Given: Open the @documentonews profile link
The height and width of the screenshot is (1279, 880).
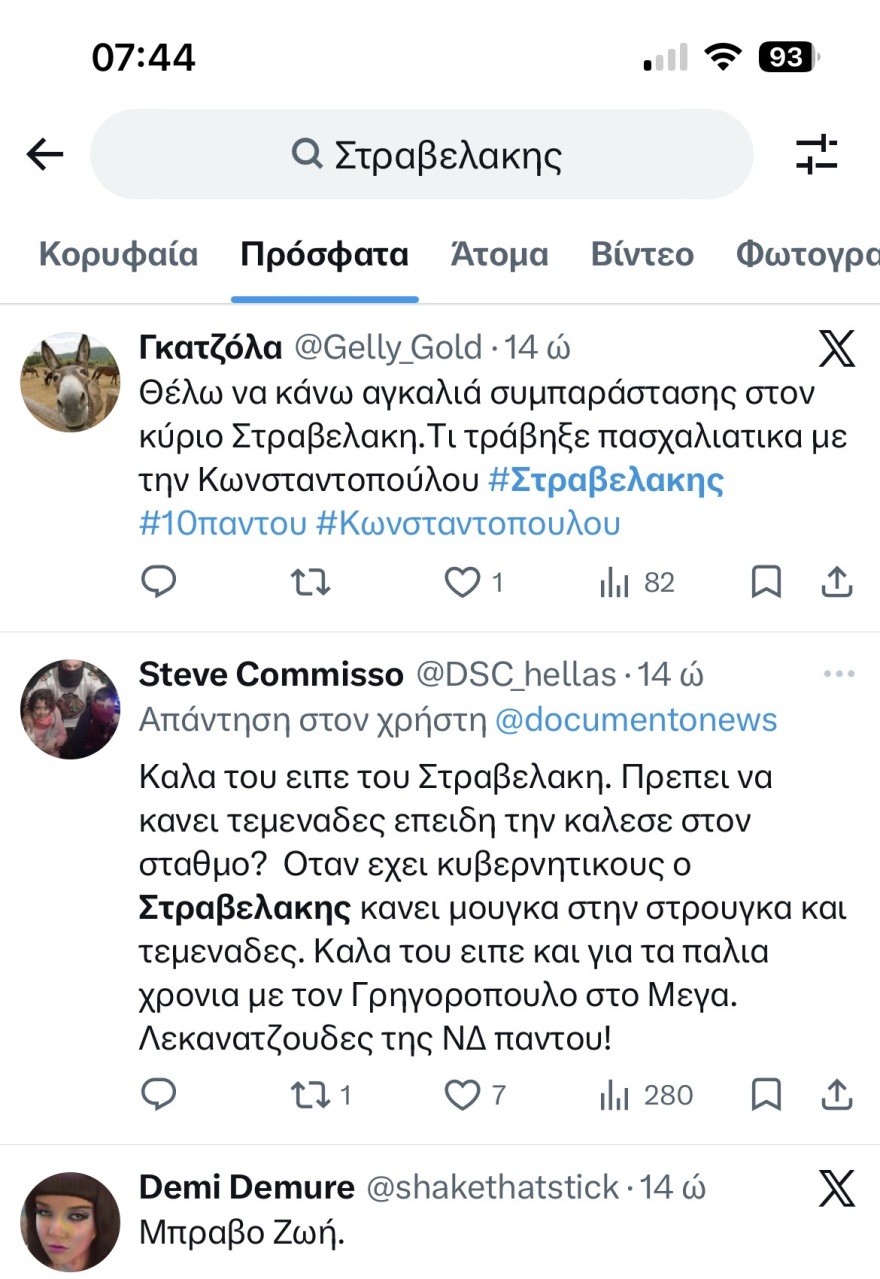Looking at the screenshot, I should tap(636, 719).
